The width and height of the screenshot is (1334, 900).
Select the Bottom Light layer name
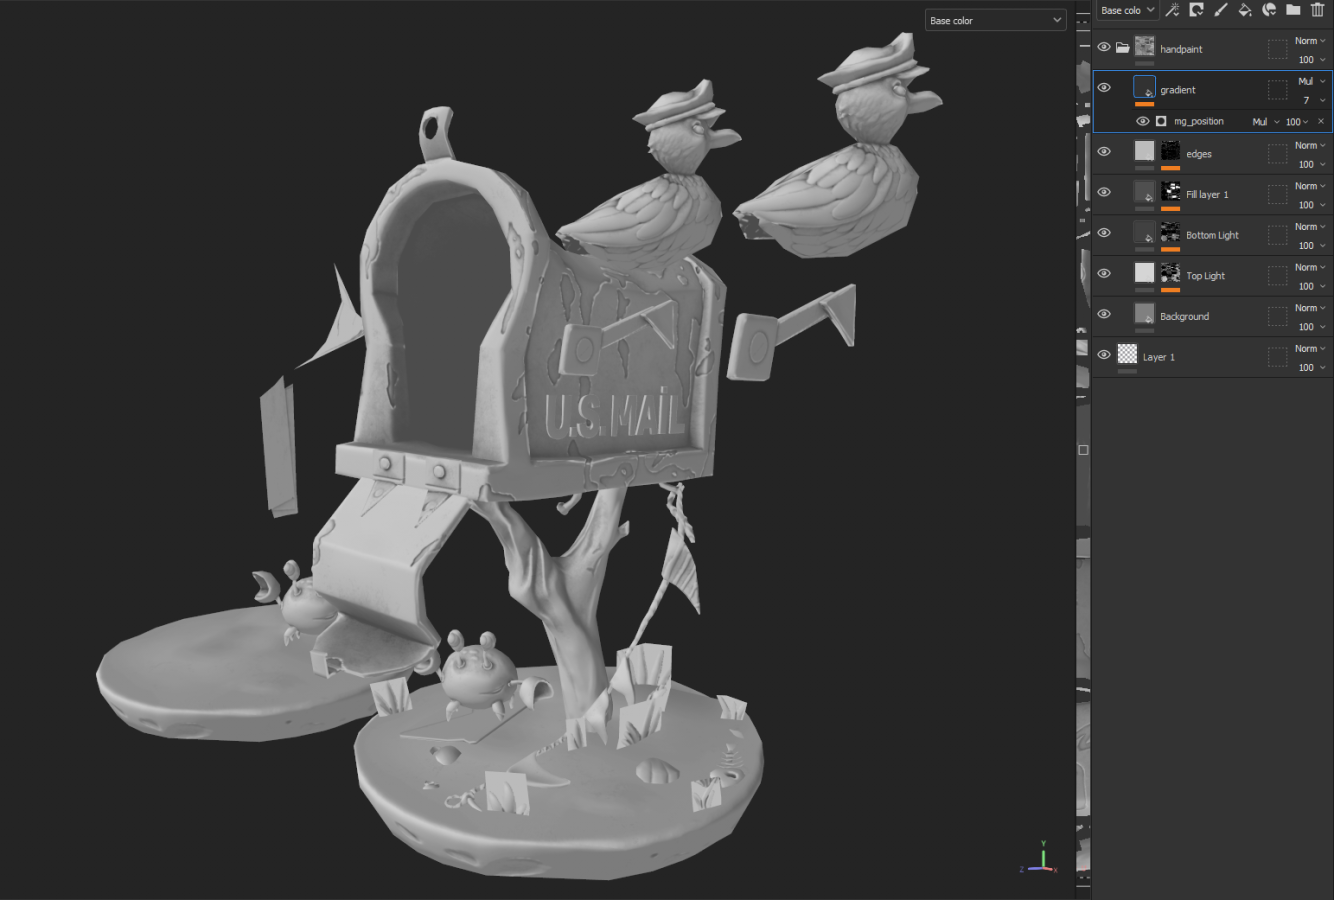[x=1212, y=235]
